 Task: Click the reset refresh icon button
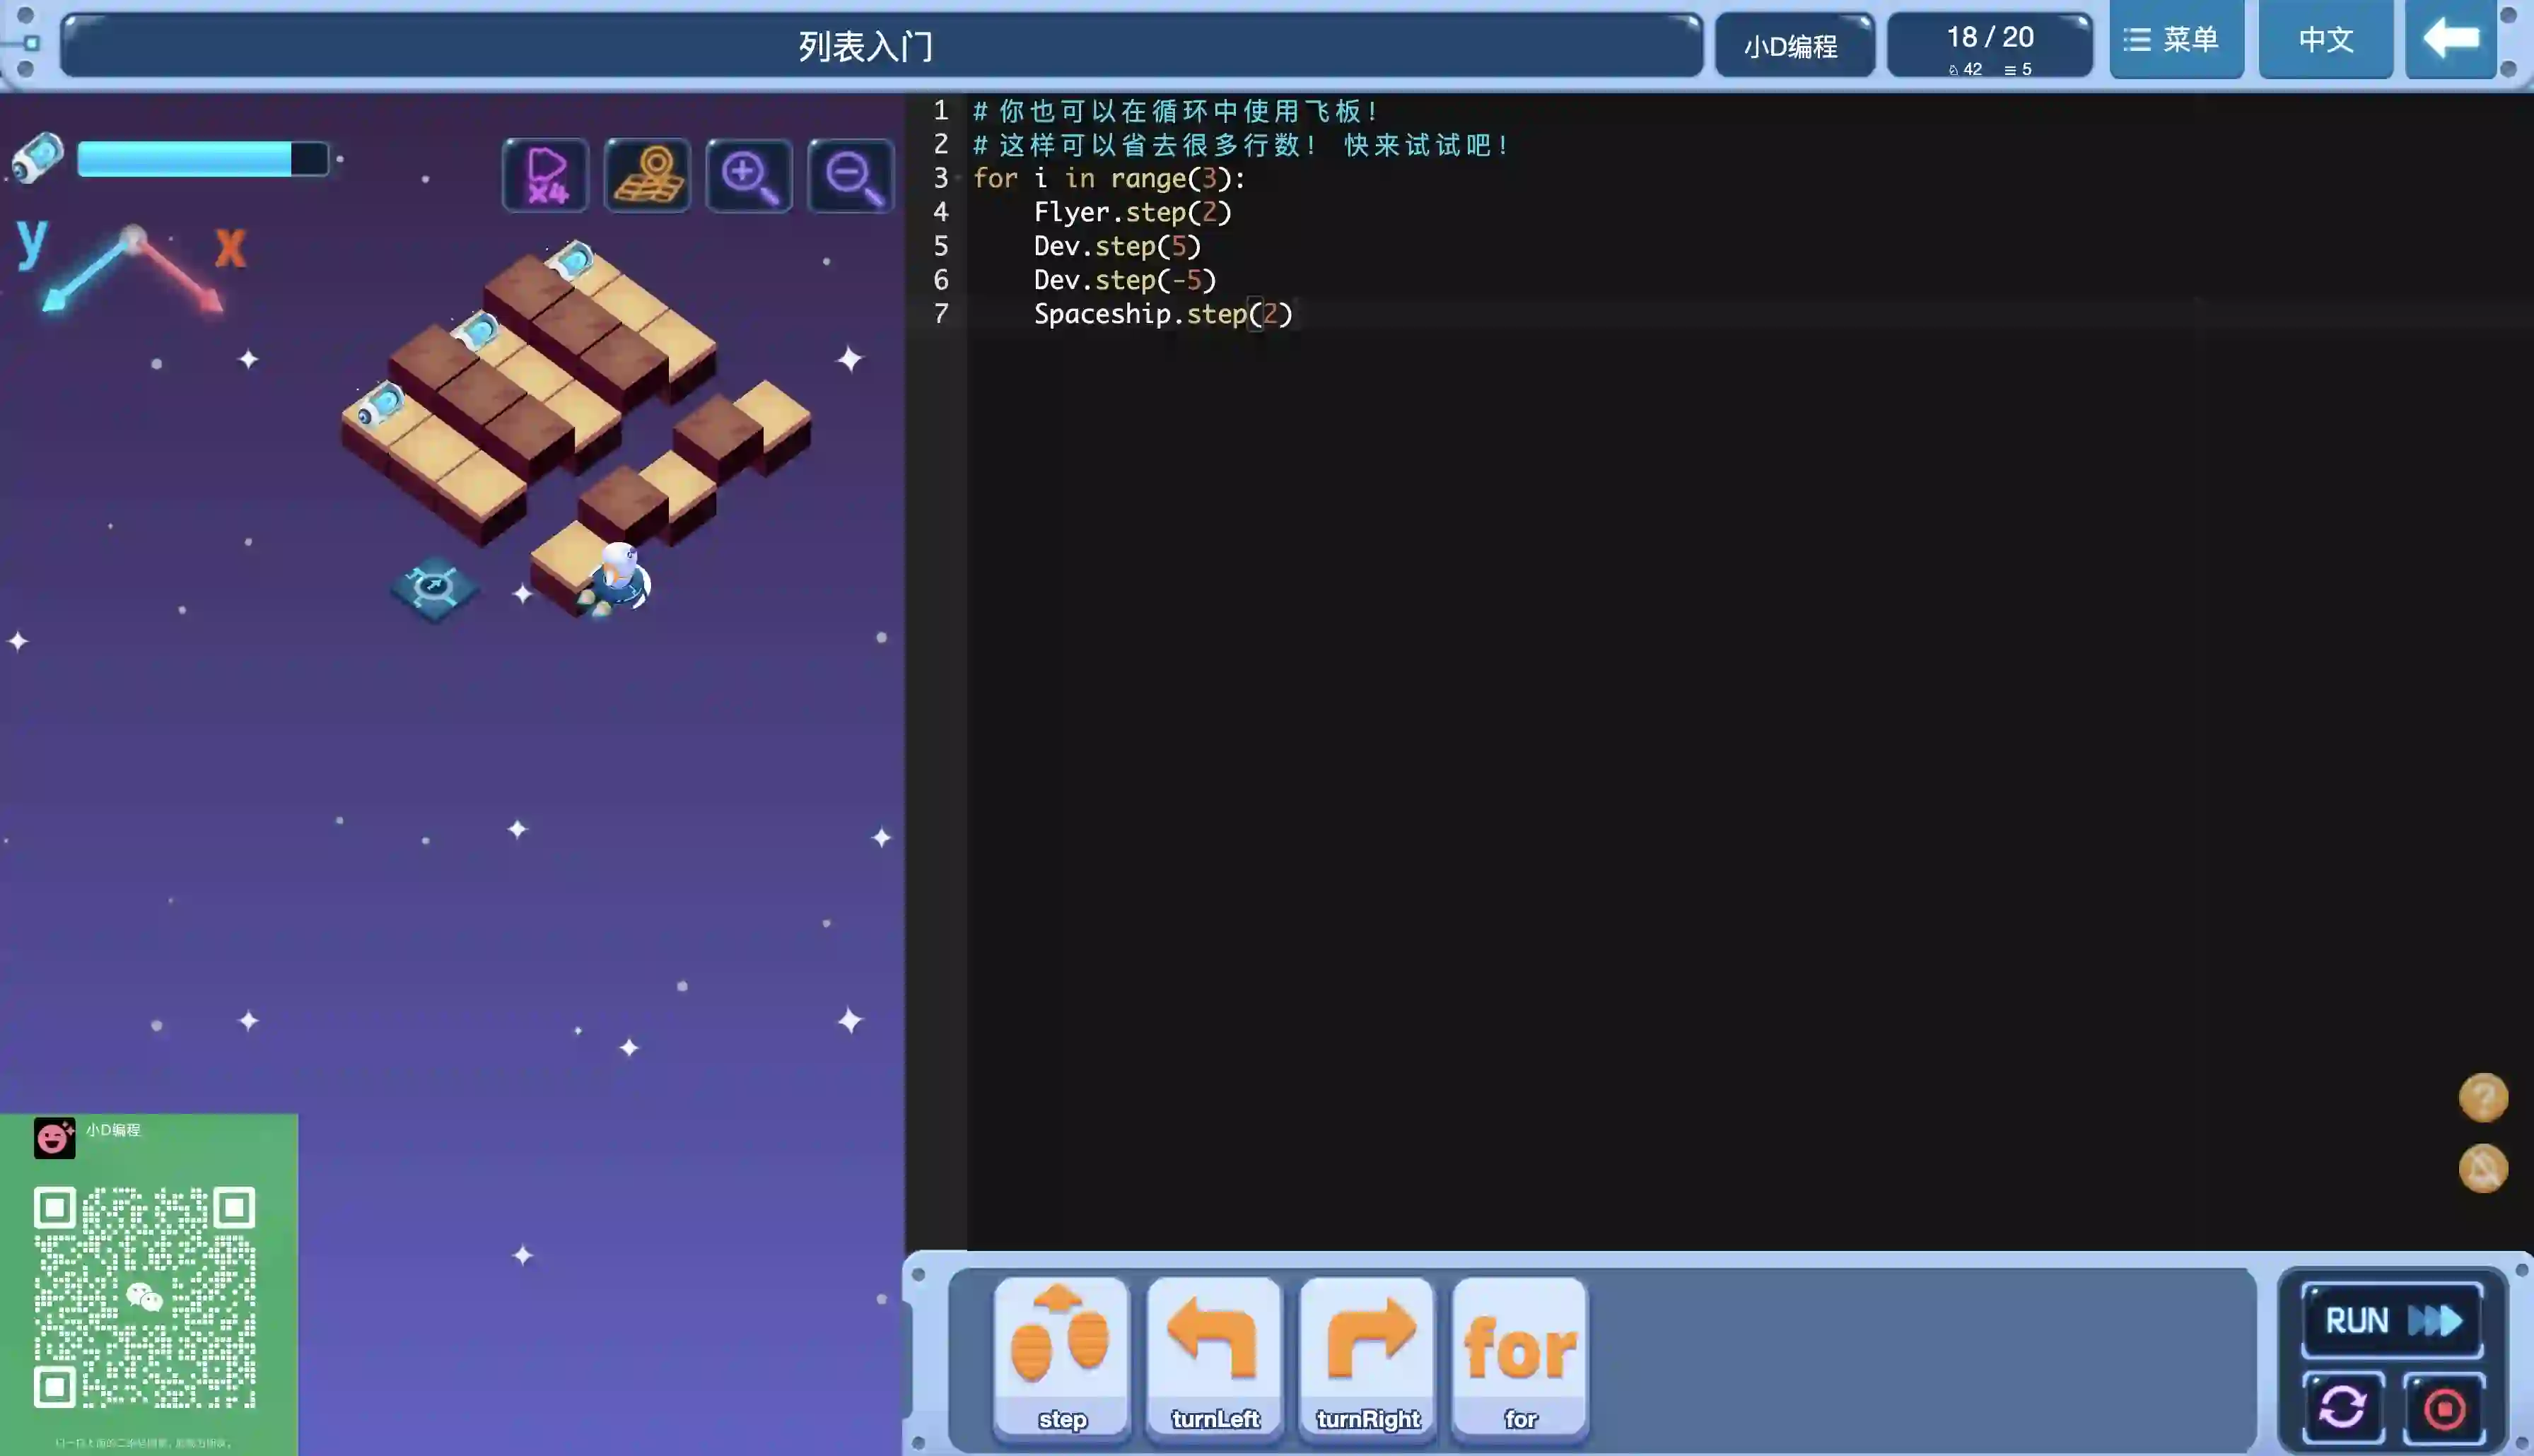[2343, 1407]
